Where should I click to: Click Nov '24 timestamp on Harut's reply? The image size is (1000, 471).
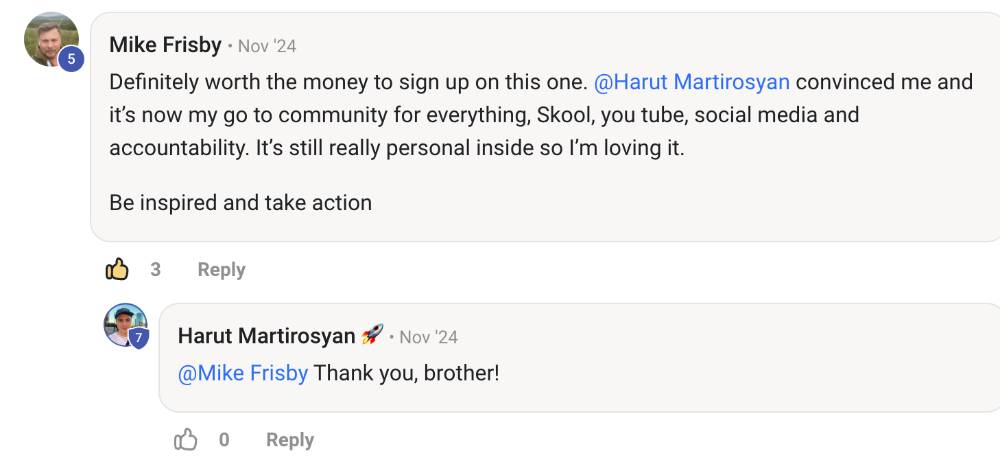pos(429,337)
